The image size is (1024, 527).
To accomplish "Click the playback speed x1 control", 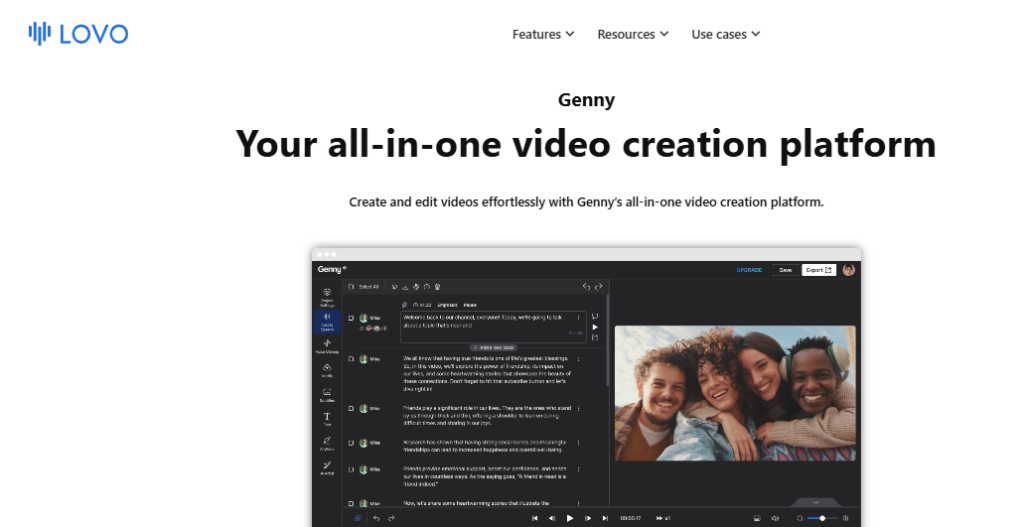I will pyautogui.click(x=664, y=518).
